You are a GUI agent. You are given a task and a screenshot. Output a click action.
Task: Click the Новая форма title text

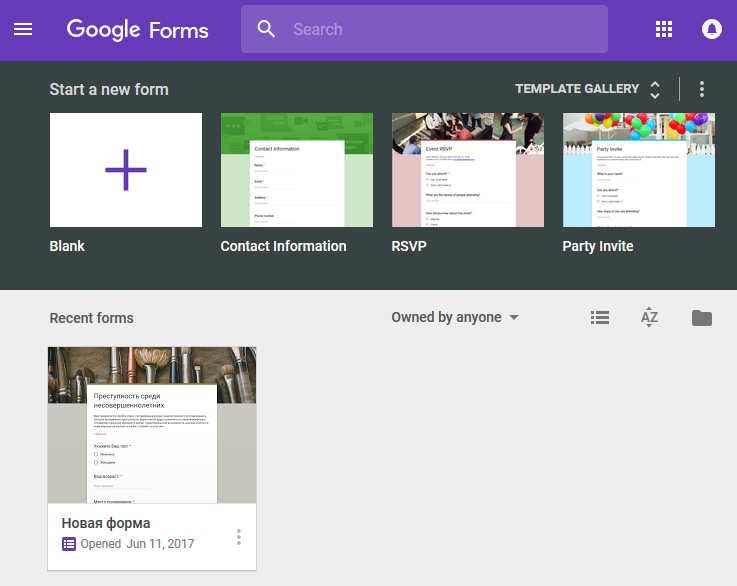pos(106,523)
